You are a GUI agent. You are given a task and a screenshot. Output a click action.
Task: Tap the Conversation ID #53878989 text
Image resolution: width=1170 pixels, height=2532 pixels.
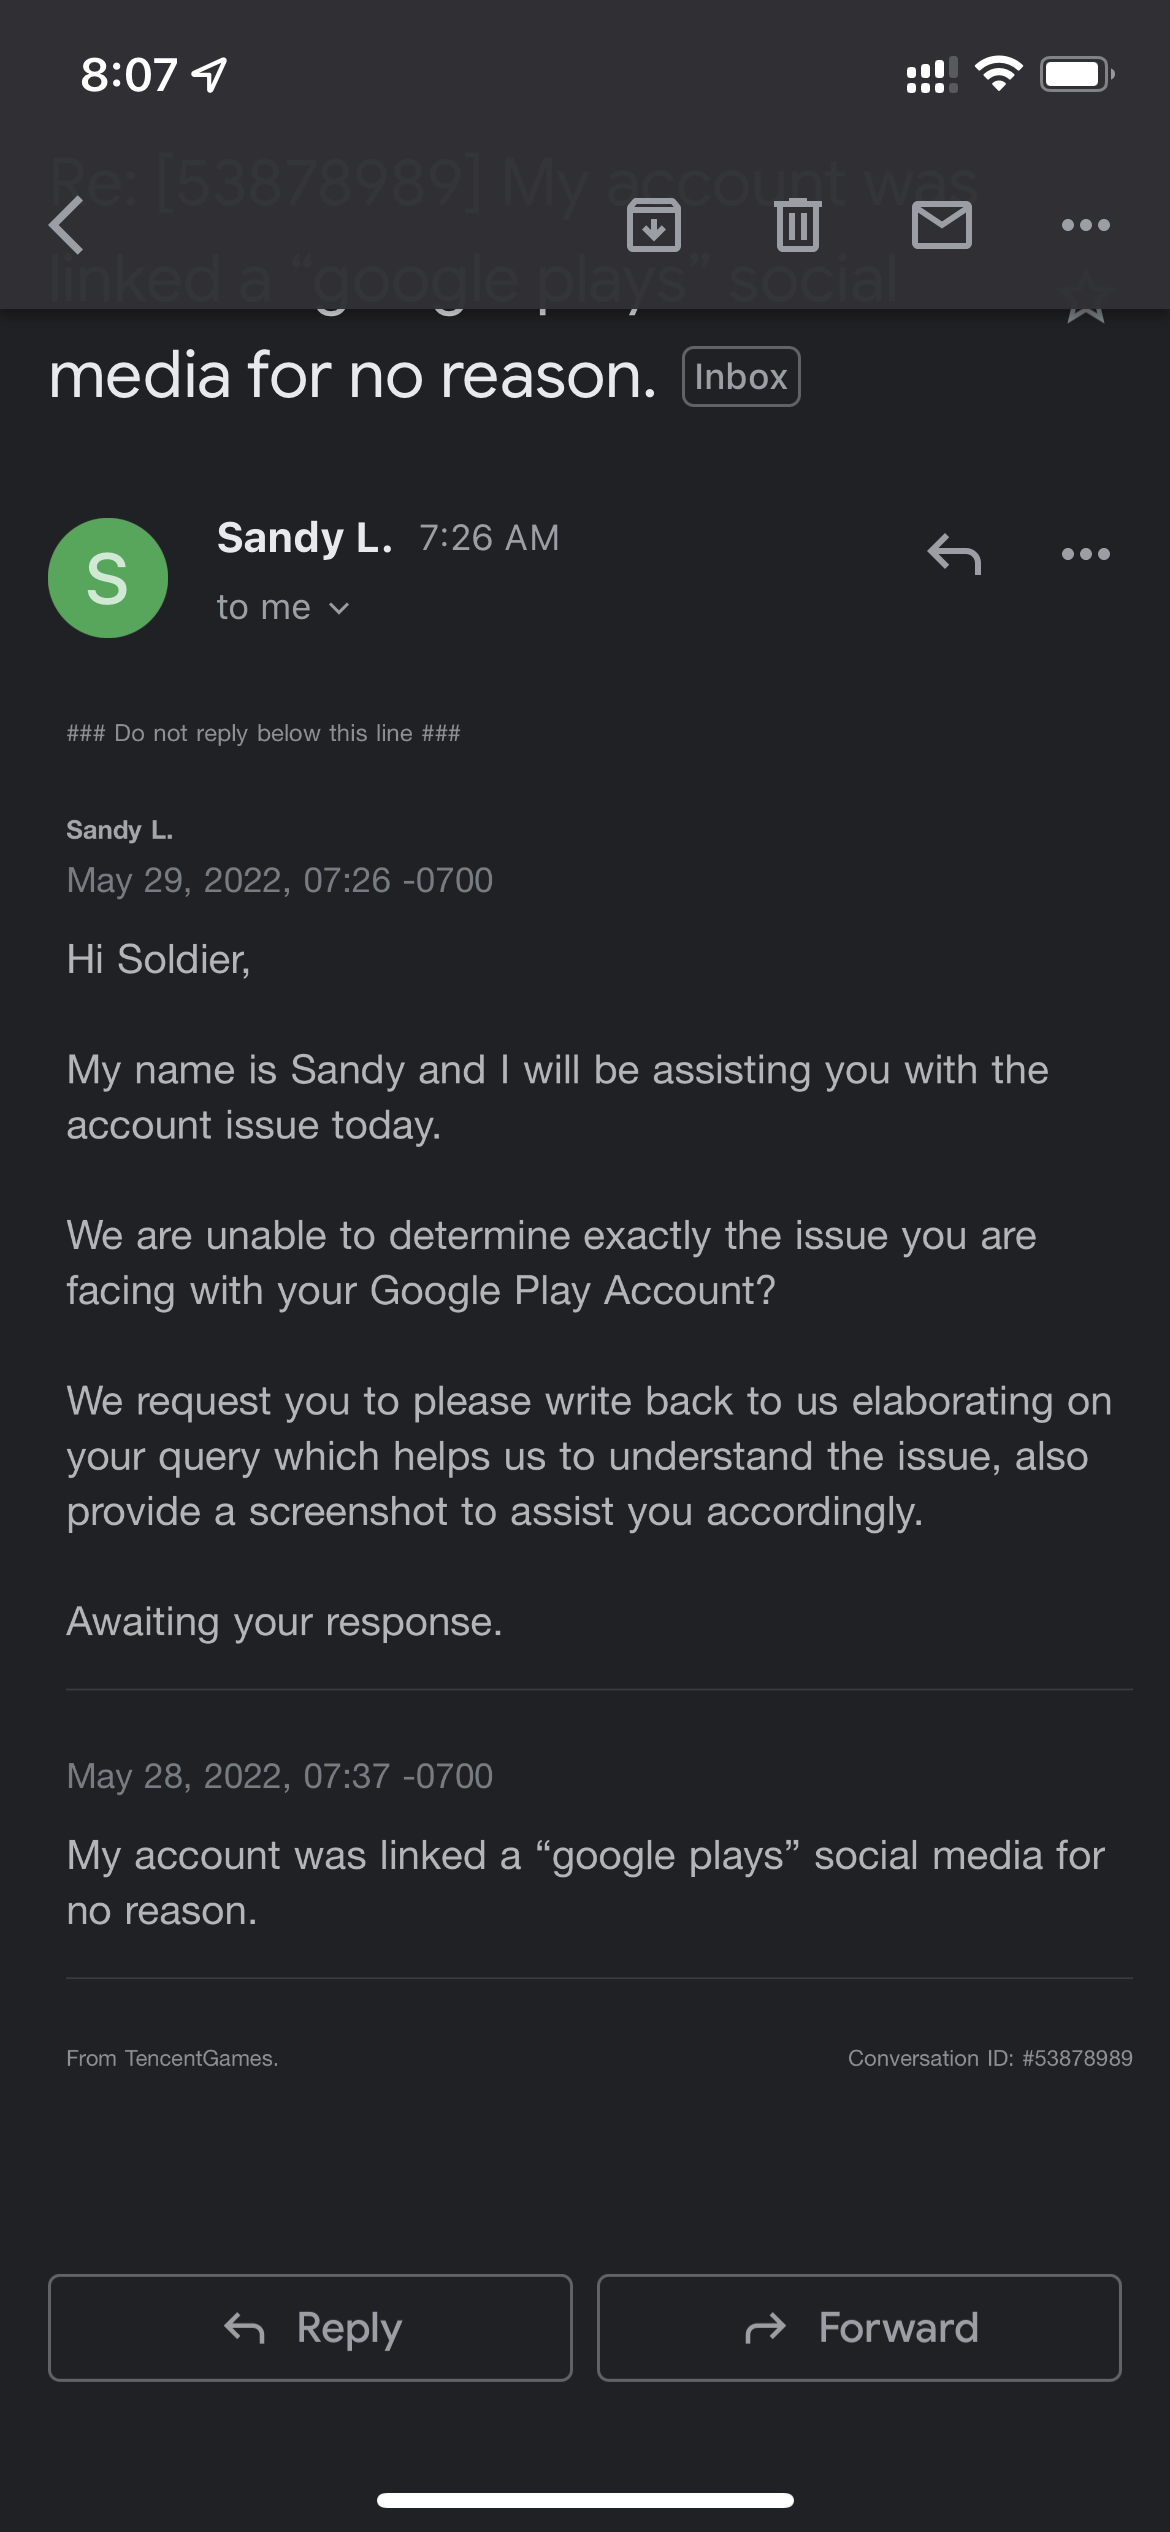989,2058
